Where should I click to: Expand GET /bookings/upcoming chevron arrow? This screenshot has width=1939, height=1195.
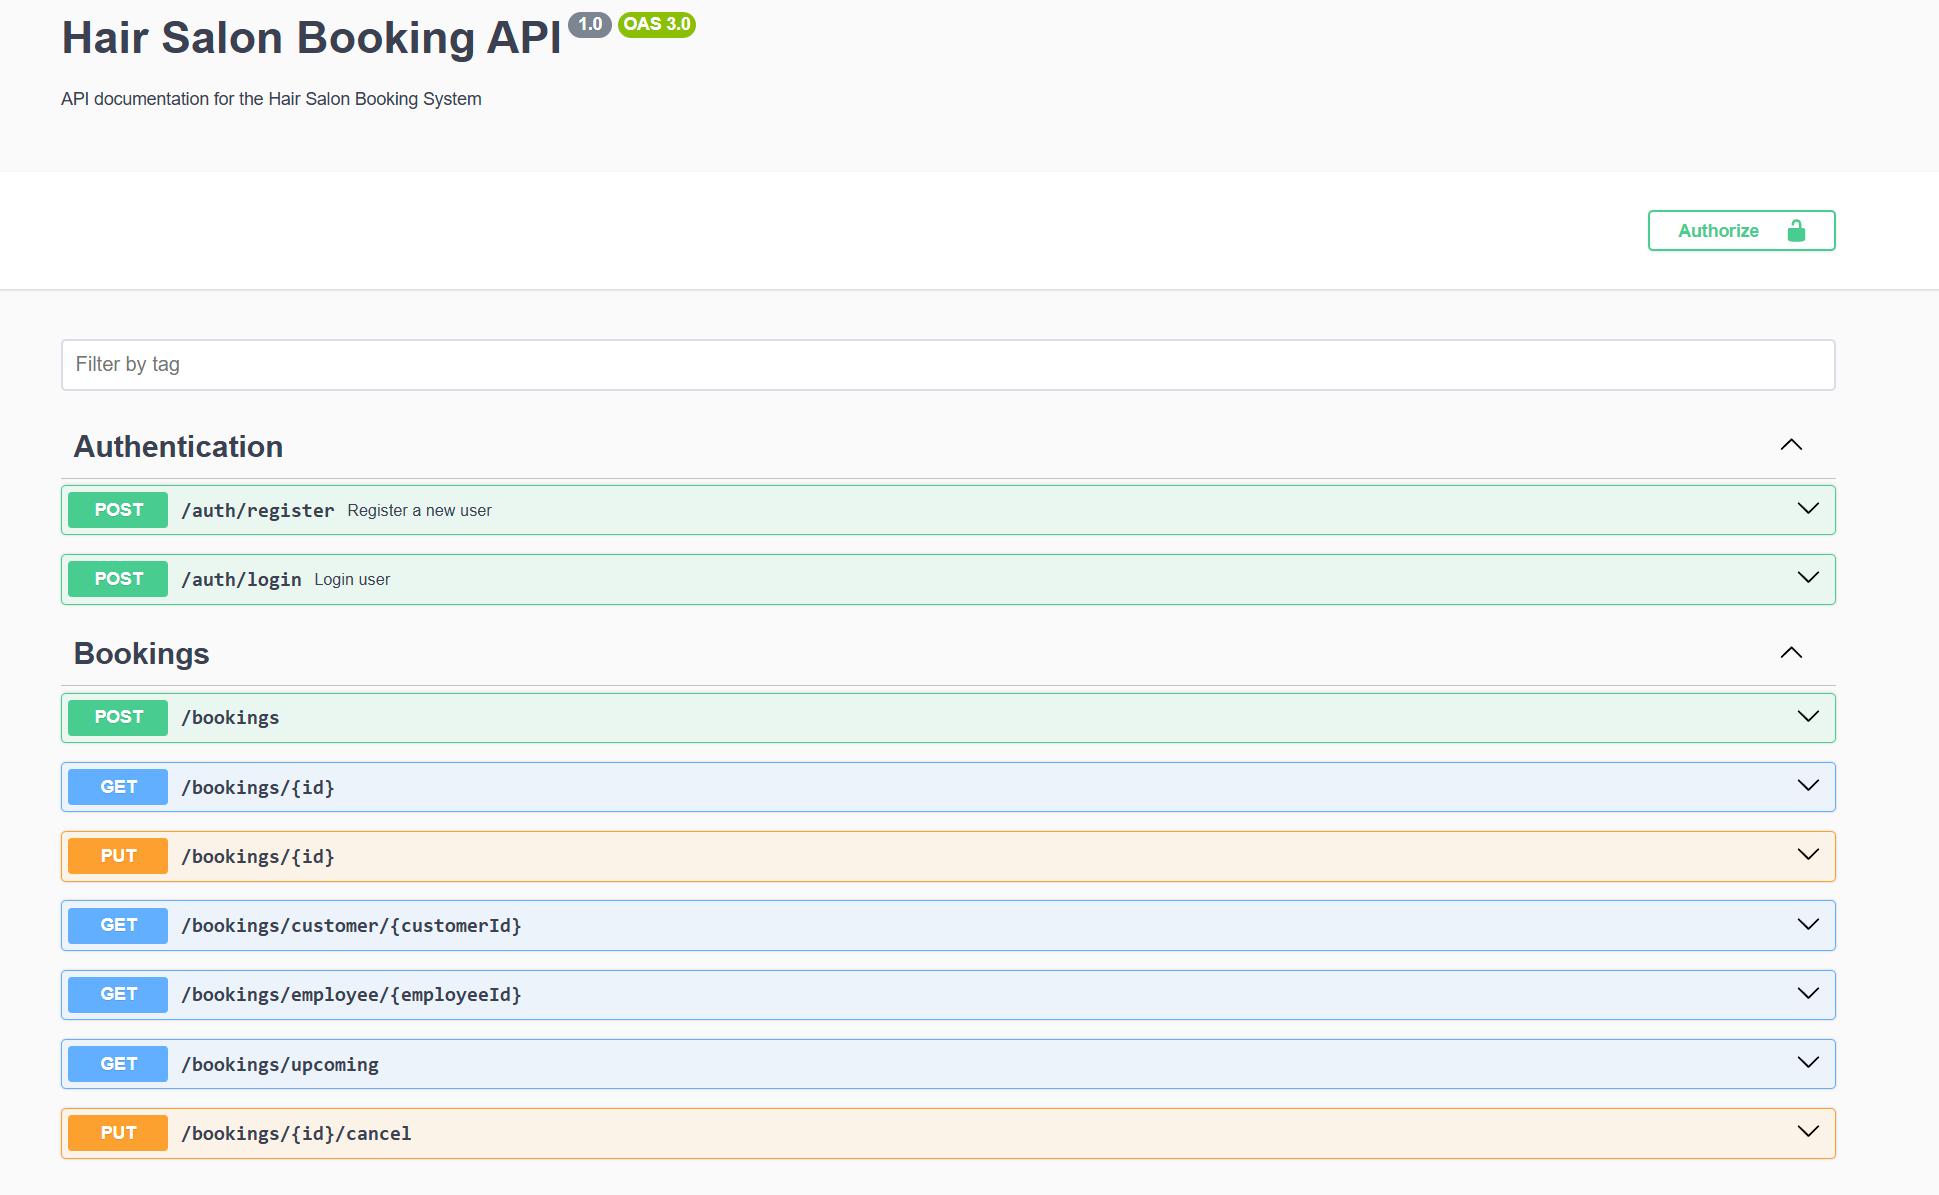(x=1807, y=1063)
